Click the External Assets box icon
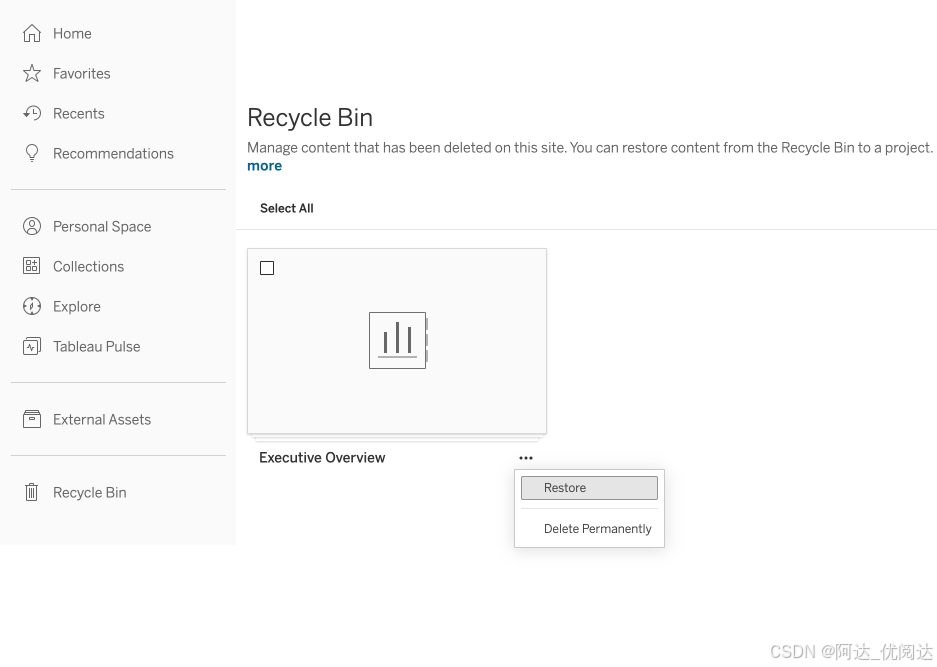Viewport: 937px width, 667px height. coord(32,420)
